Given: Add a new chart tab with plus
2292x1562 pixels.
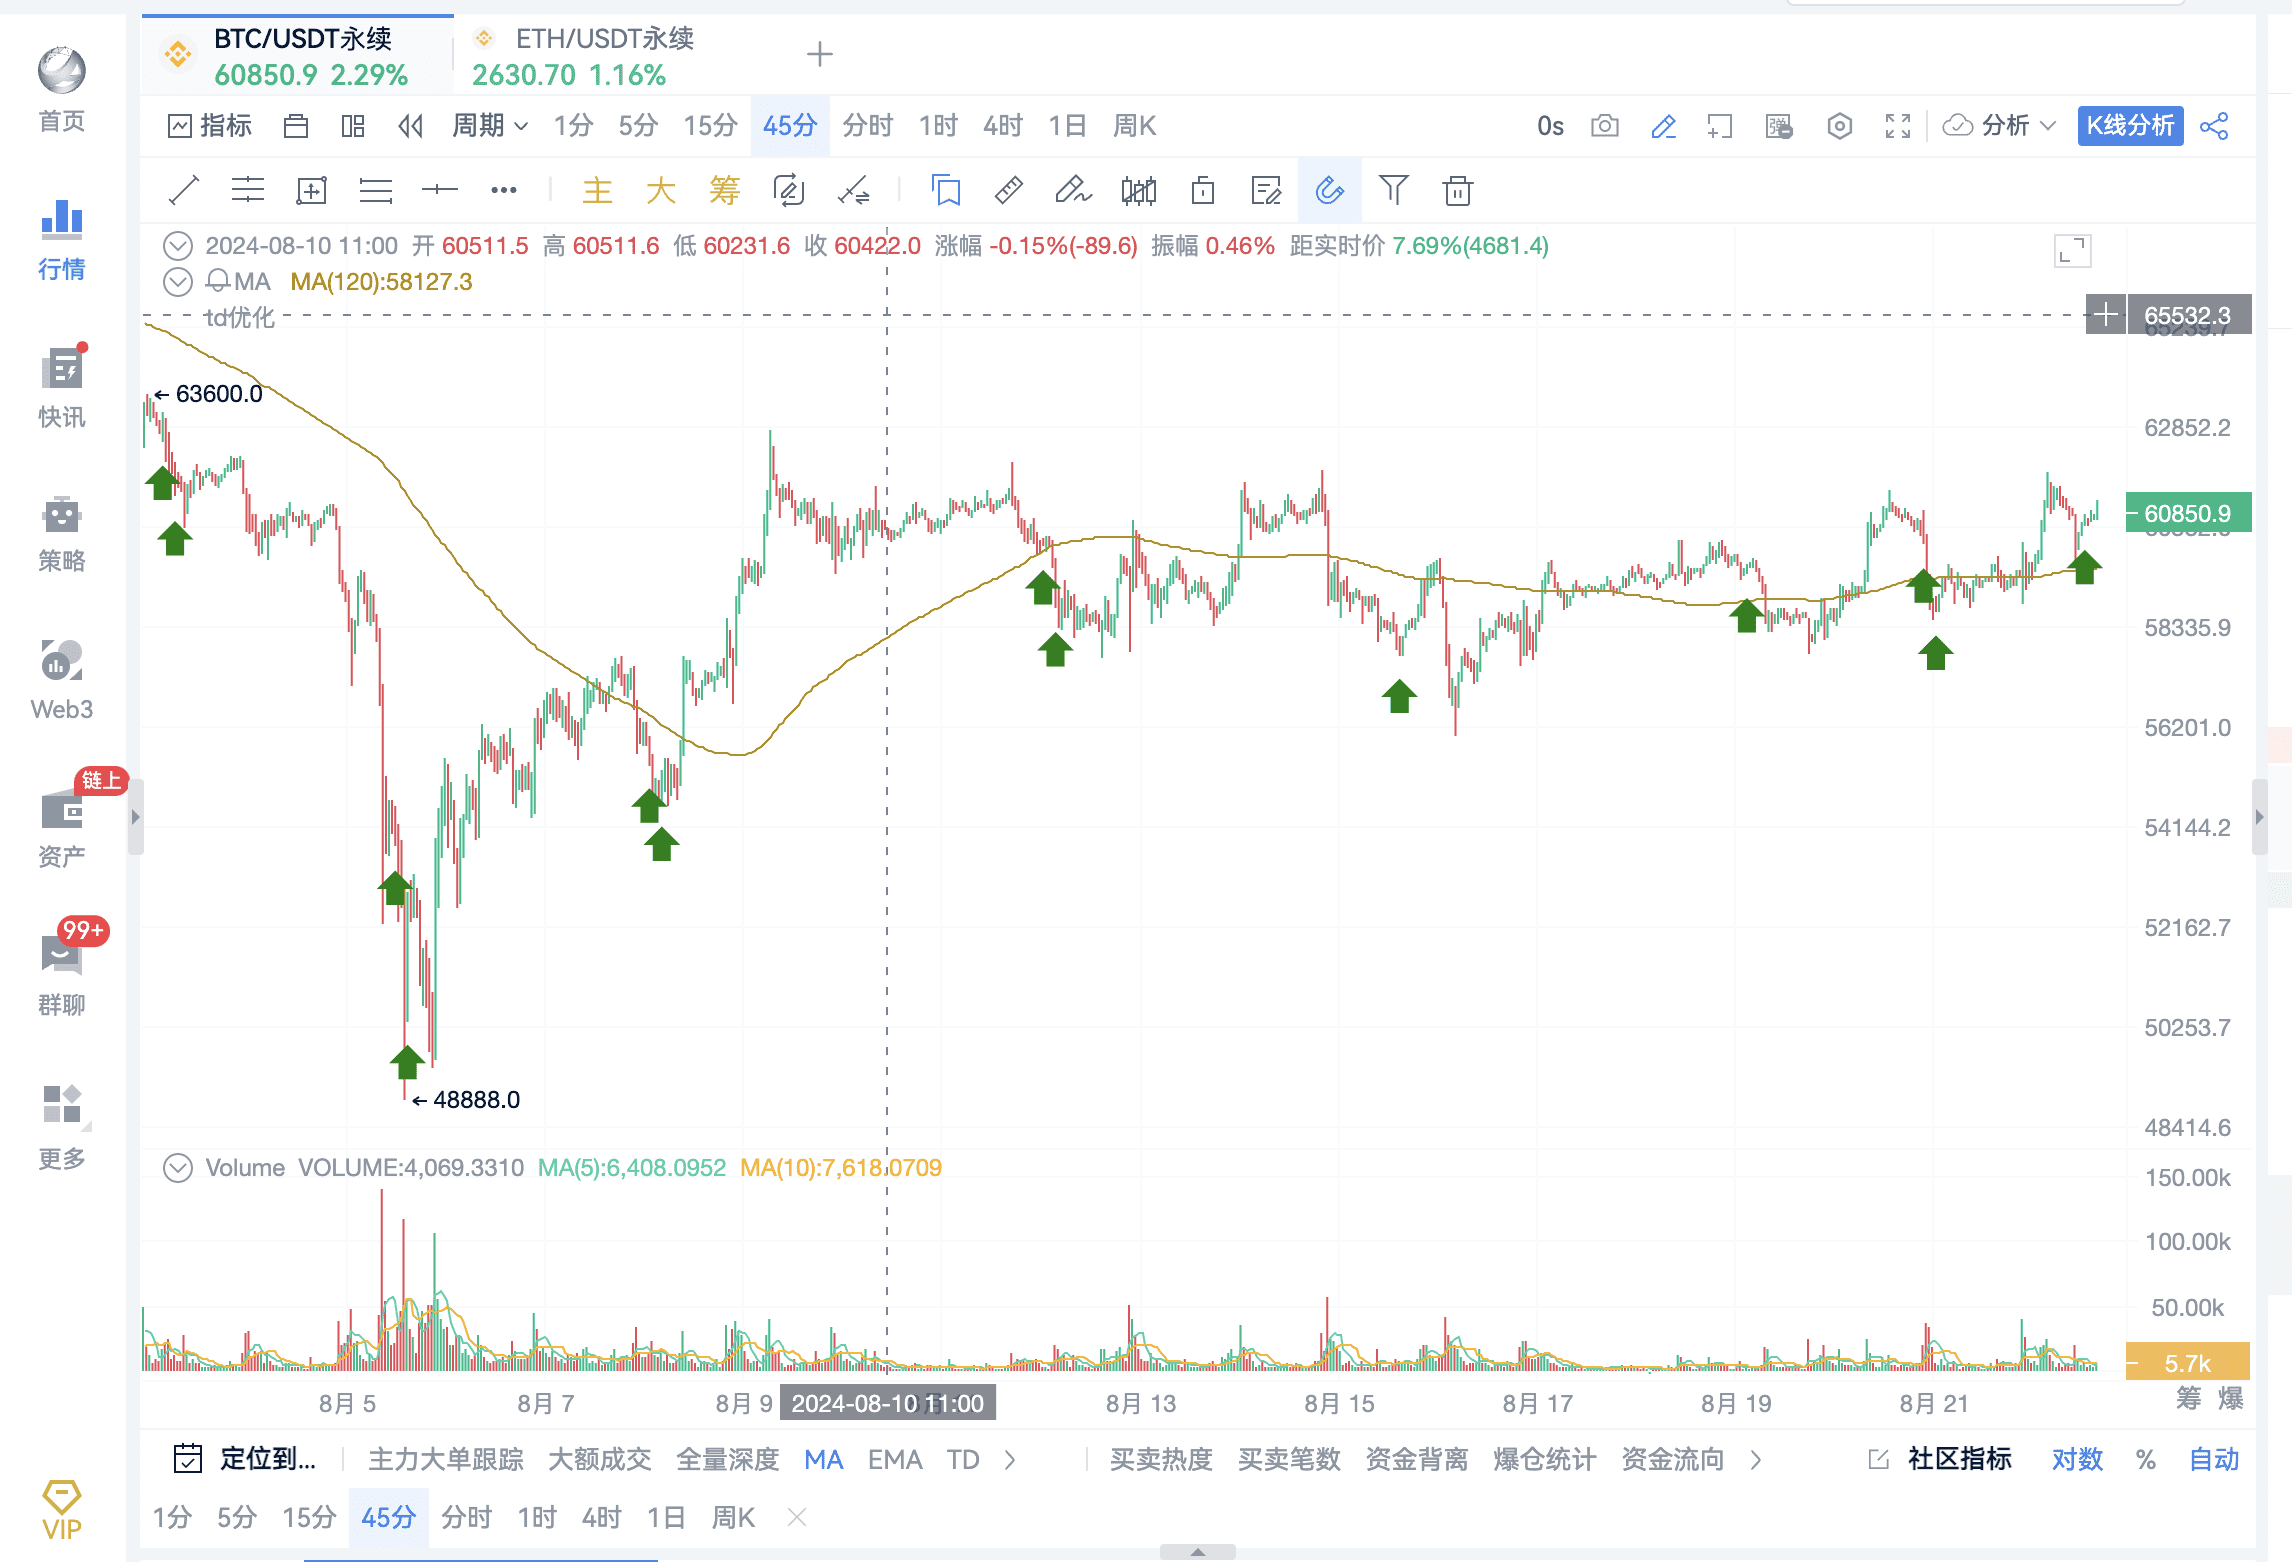Looking at the screenshot, I should [x=820, y=54].
